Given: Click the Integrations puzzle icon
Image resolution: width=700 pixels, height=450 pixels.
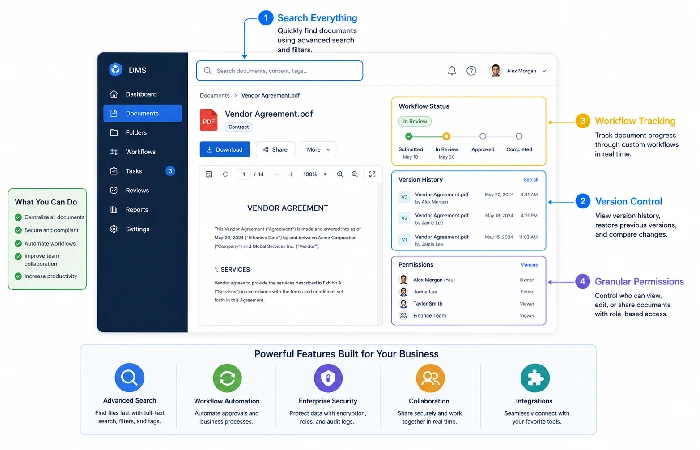Looking at the screenshot, I should [535, 378].
